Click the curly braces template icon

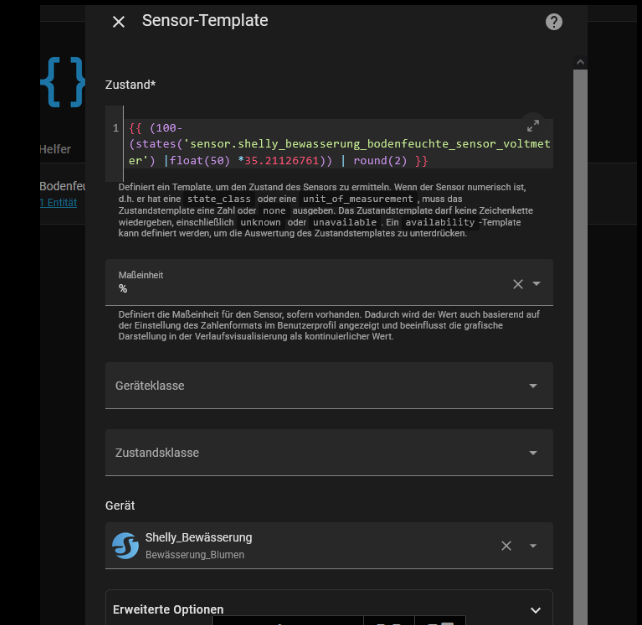62,83
